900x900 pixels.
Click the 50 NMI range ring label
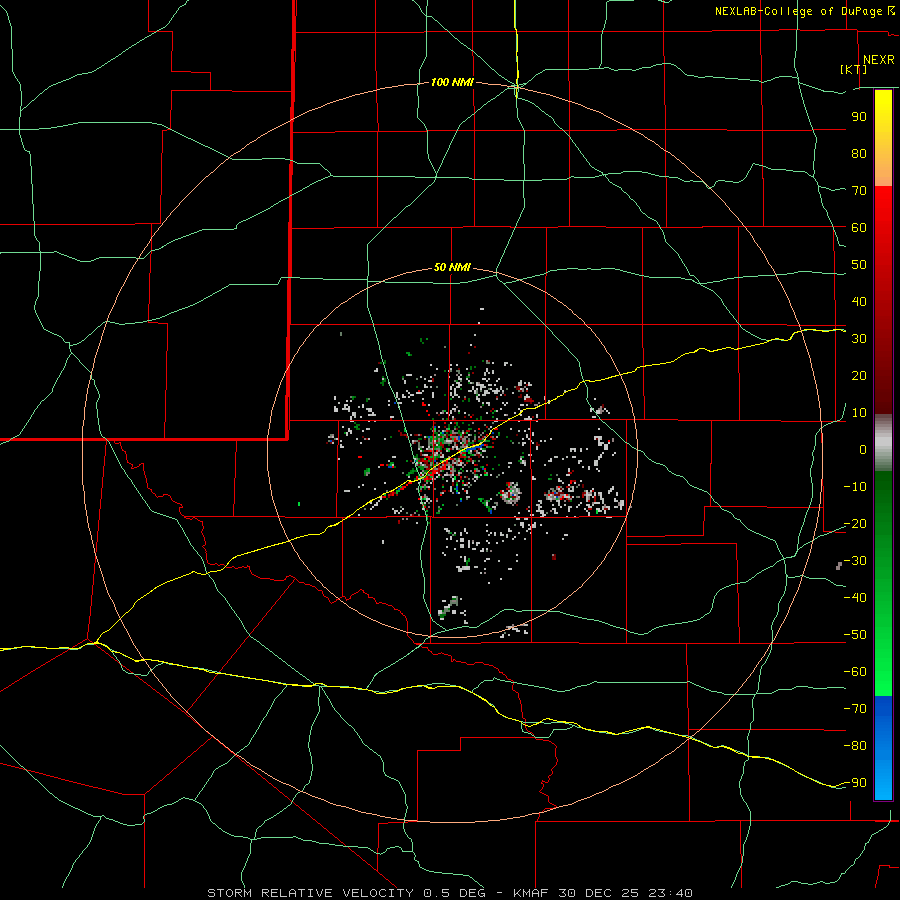click(x=452, y=267)
